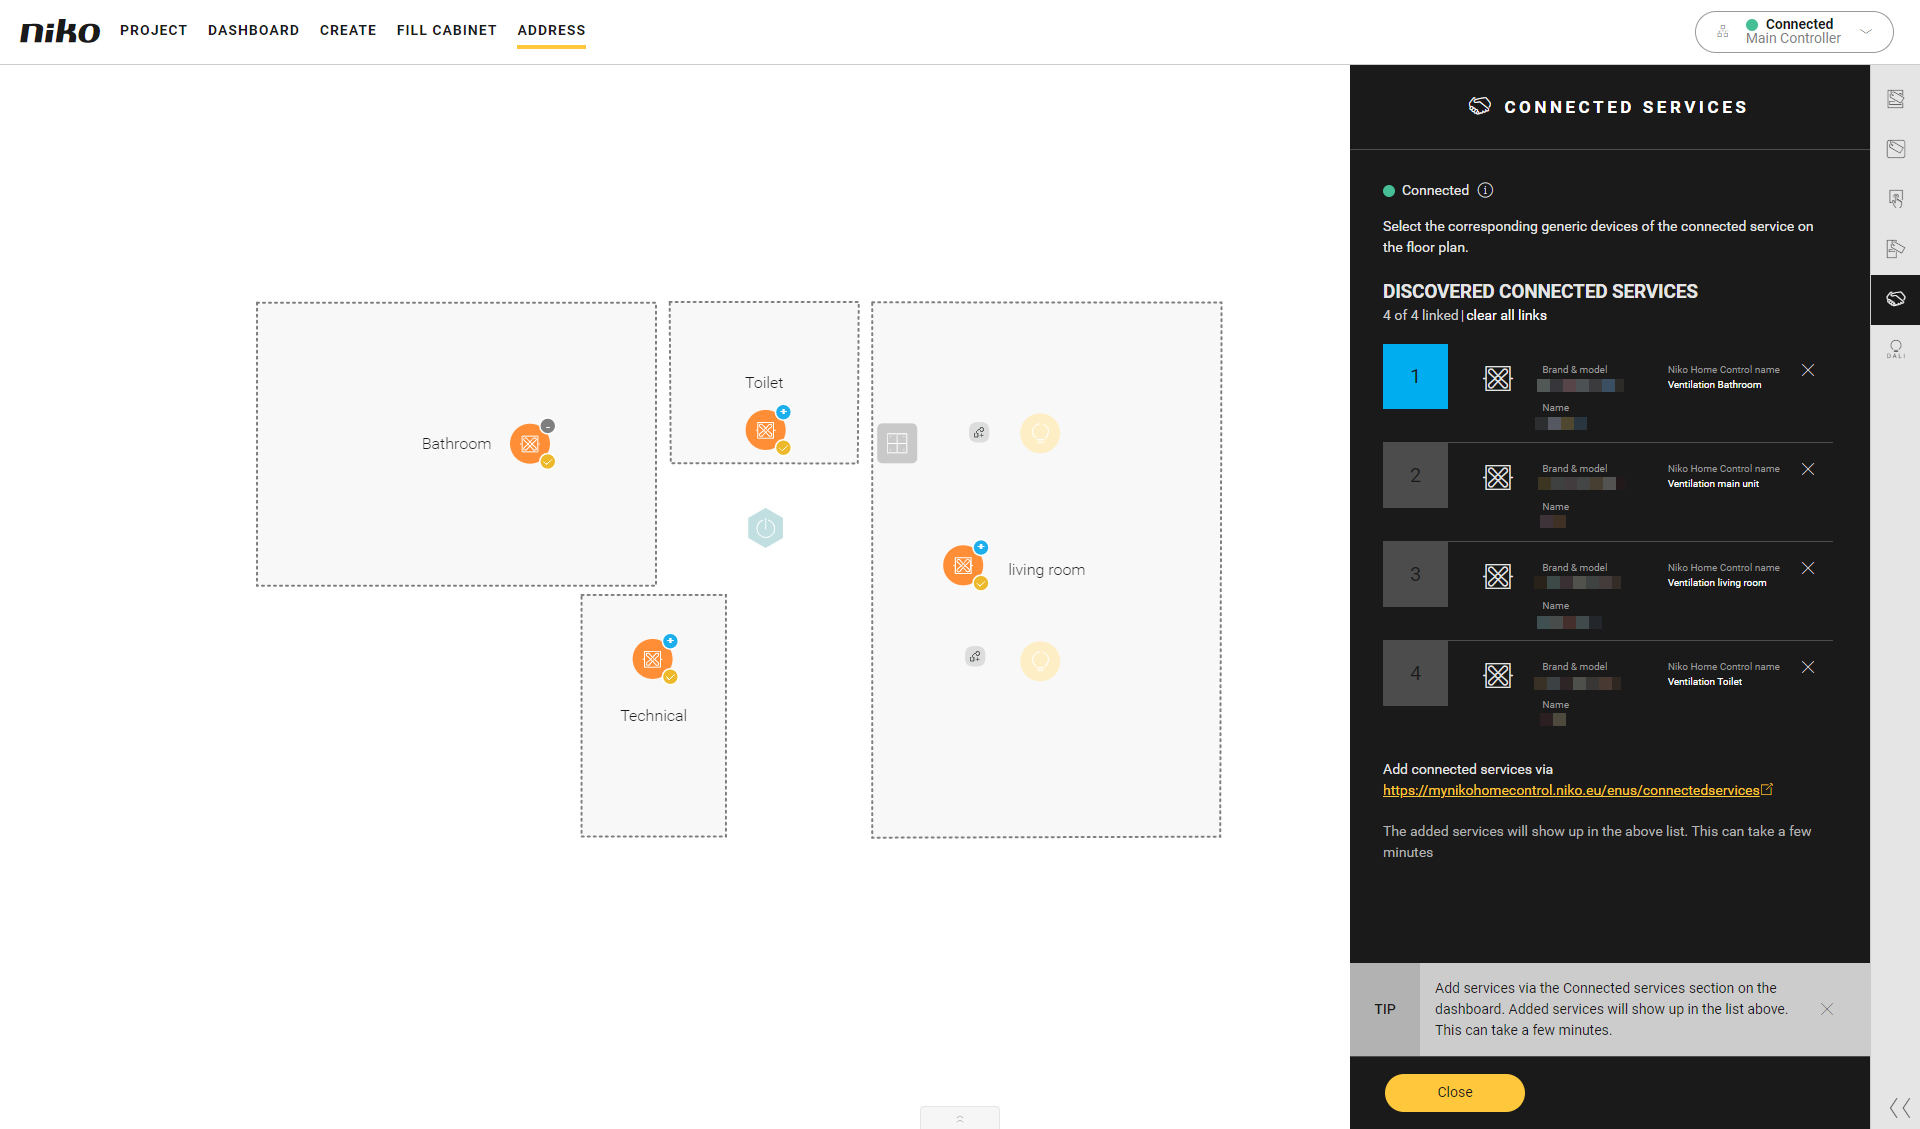This screenshot has height=1129, width=1920.
Task: Click the teal hexagon power device icon
Action: [765, 528]
